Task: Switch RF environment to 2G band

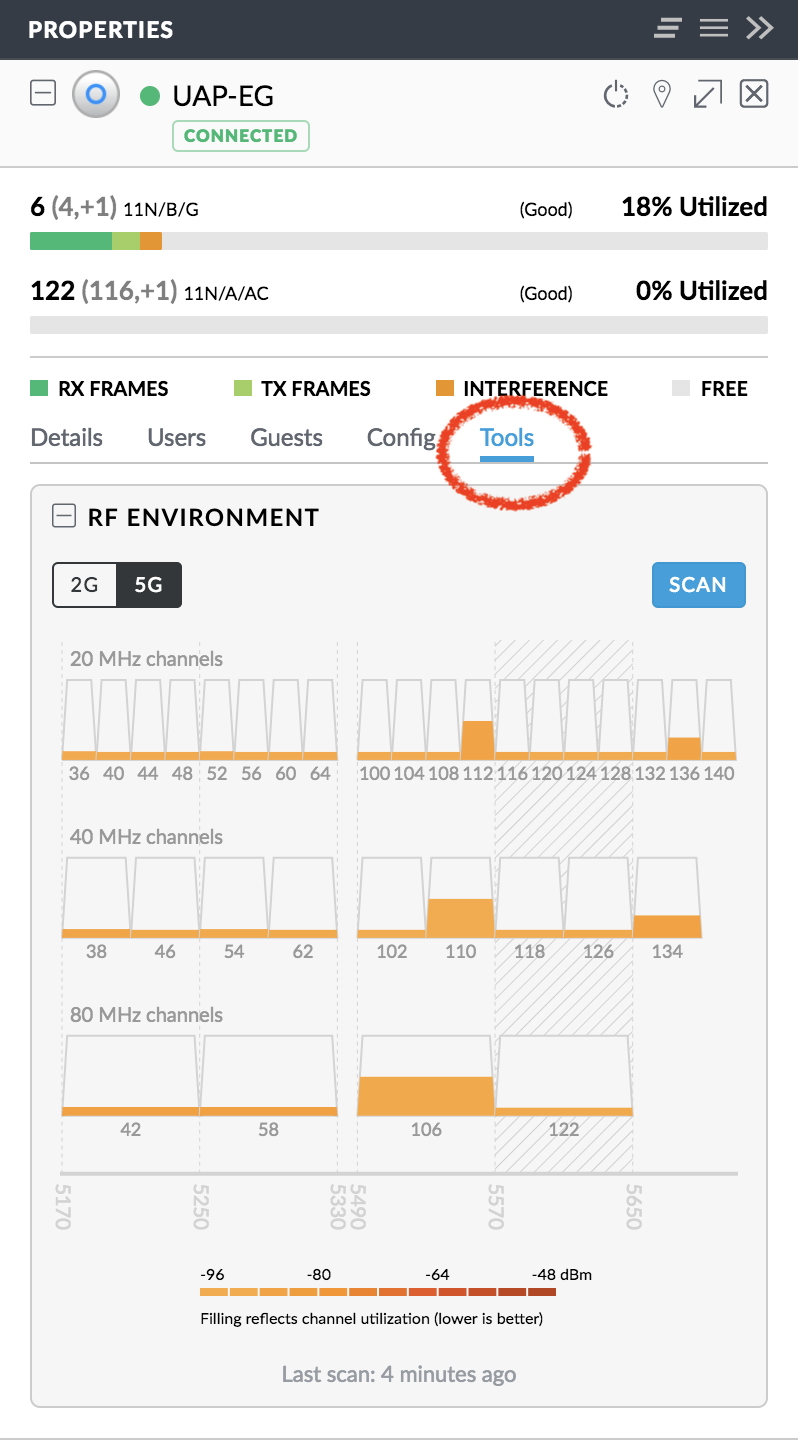Action: [x=85, y=585]
